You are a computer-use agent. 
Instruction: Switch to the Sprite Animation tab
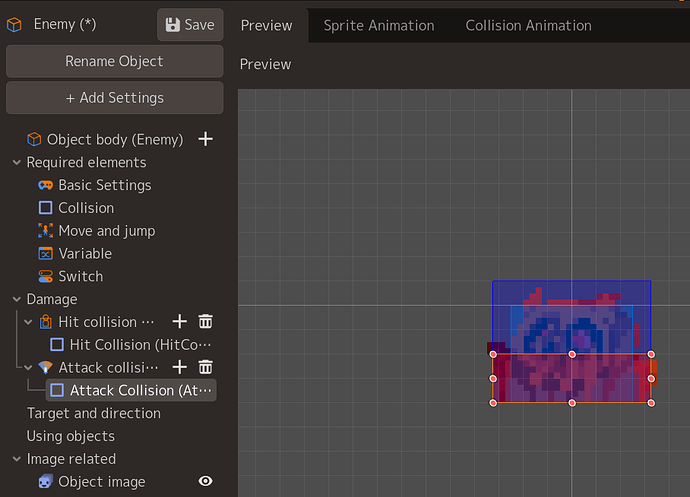click(379, 26)
